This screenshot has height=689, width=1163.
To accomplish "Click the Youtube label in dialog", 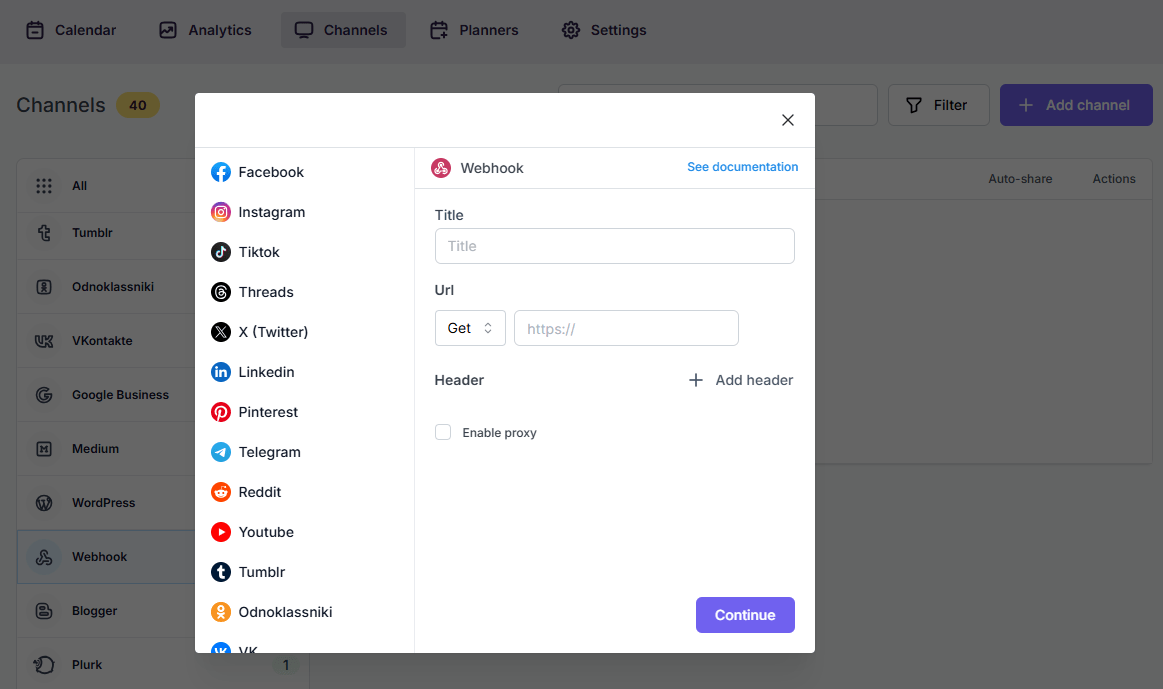I will [x=266, y=533].
